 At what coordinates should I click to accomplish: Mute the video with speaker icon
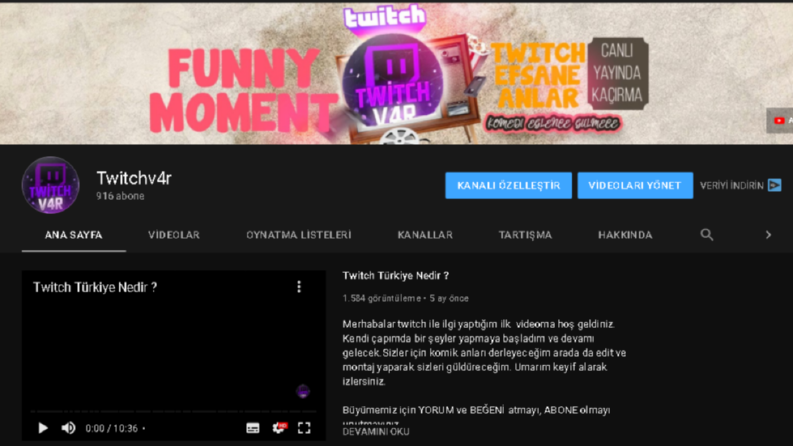68,428
